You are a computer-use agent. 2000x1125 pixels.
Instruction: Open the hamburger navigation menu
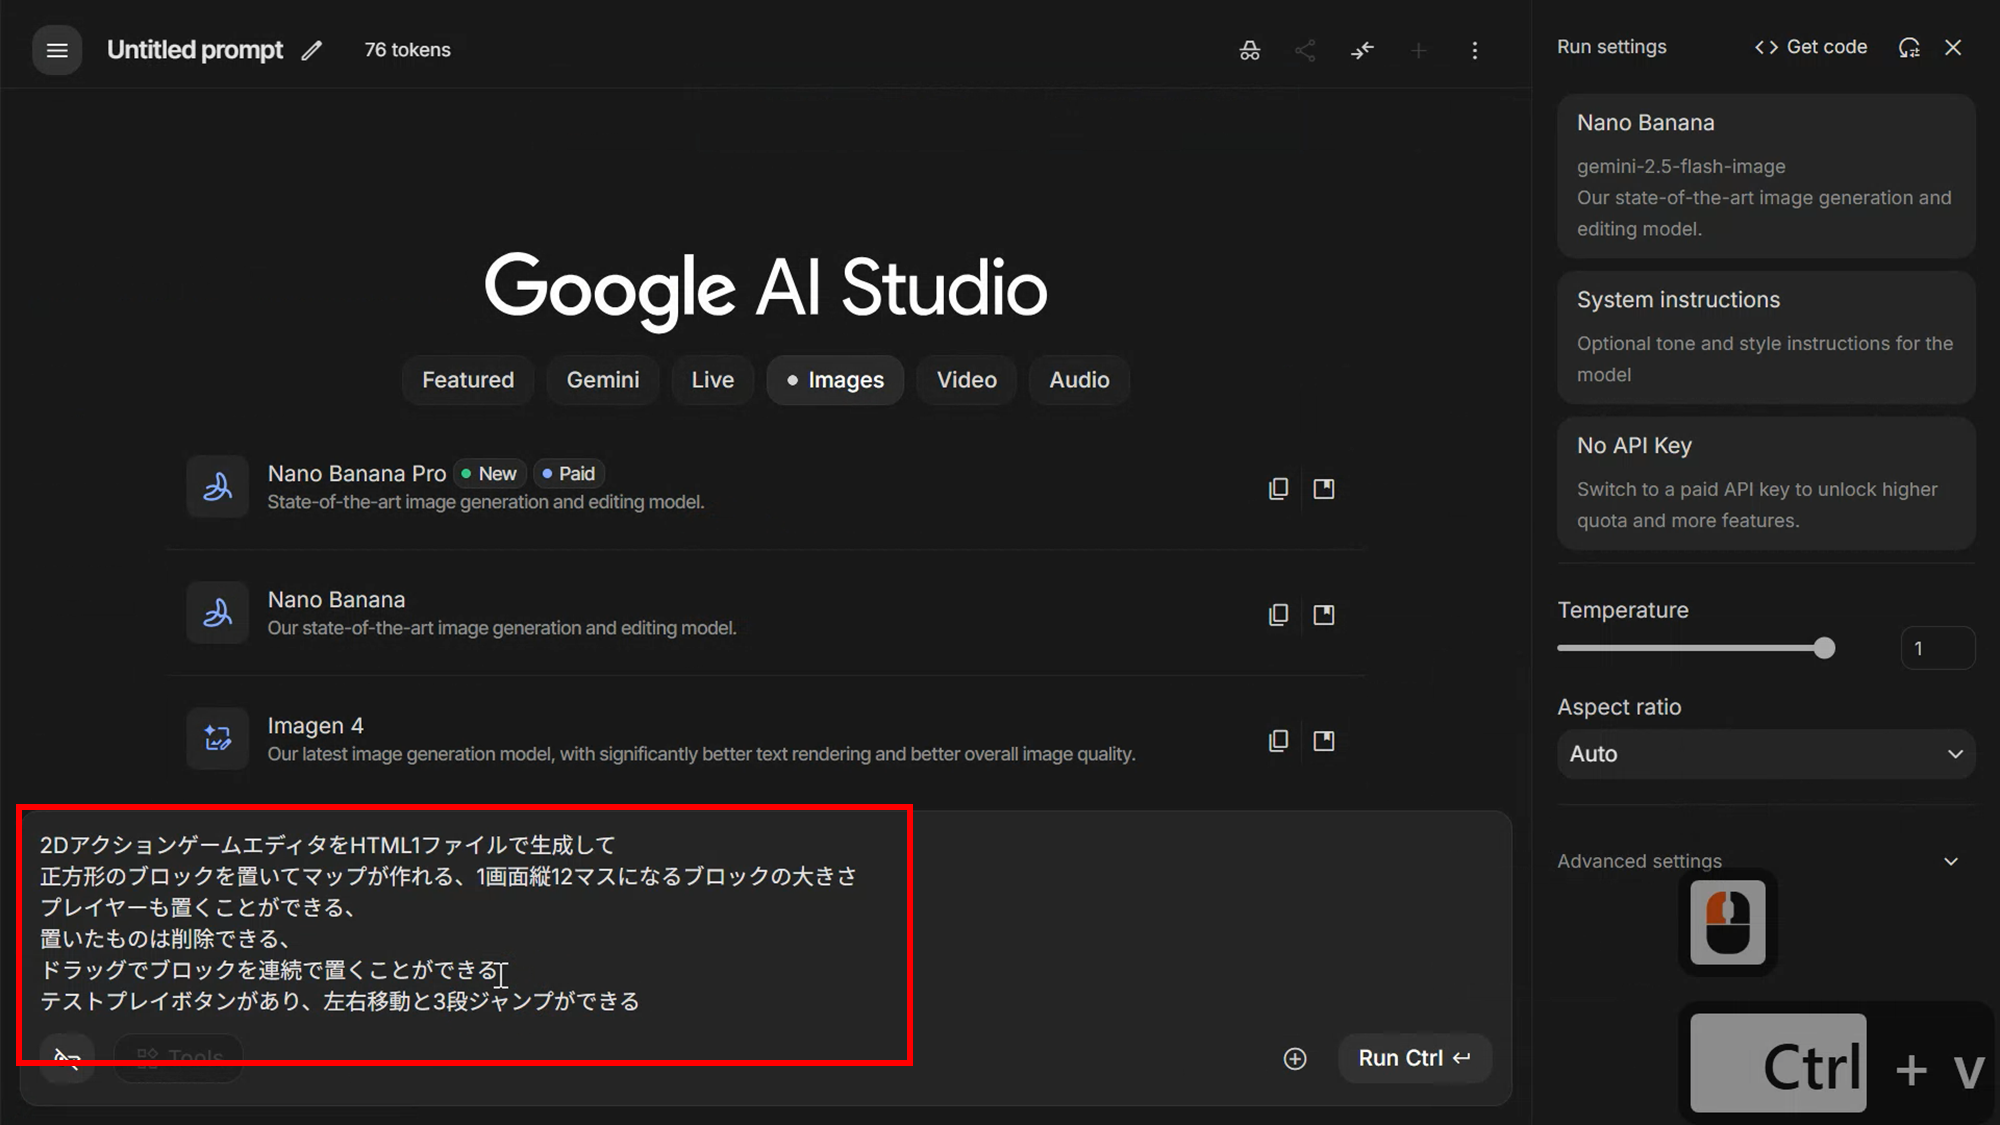[x=57, y=50]
